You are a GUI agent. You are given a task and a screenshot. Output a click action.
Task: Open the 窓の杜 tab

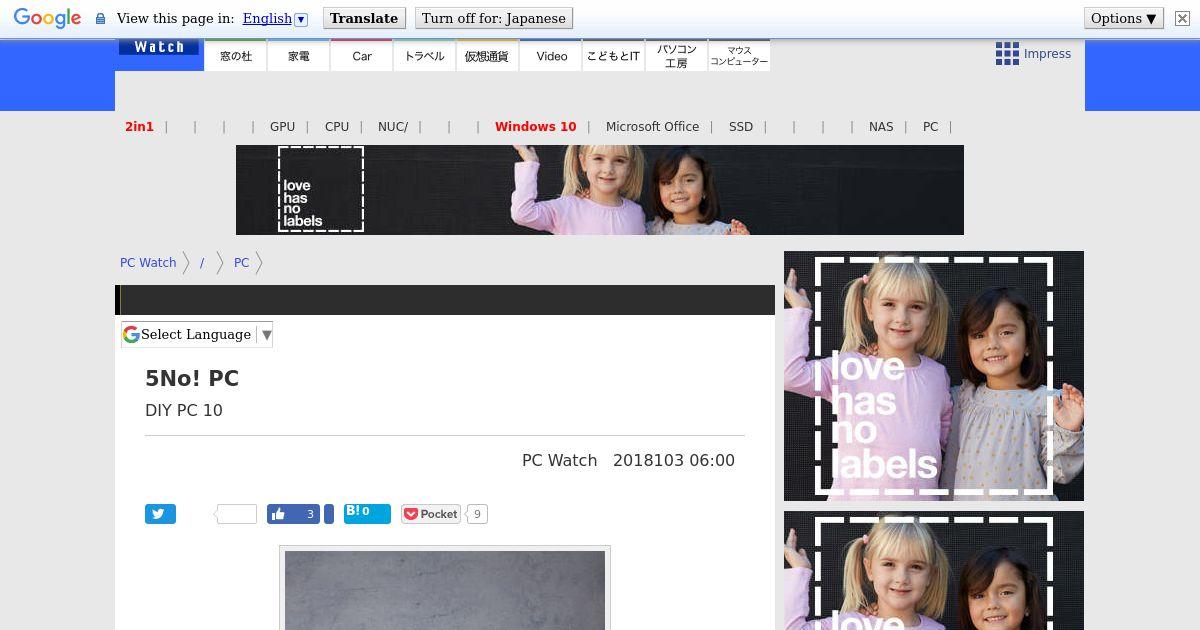point(236,56)
